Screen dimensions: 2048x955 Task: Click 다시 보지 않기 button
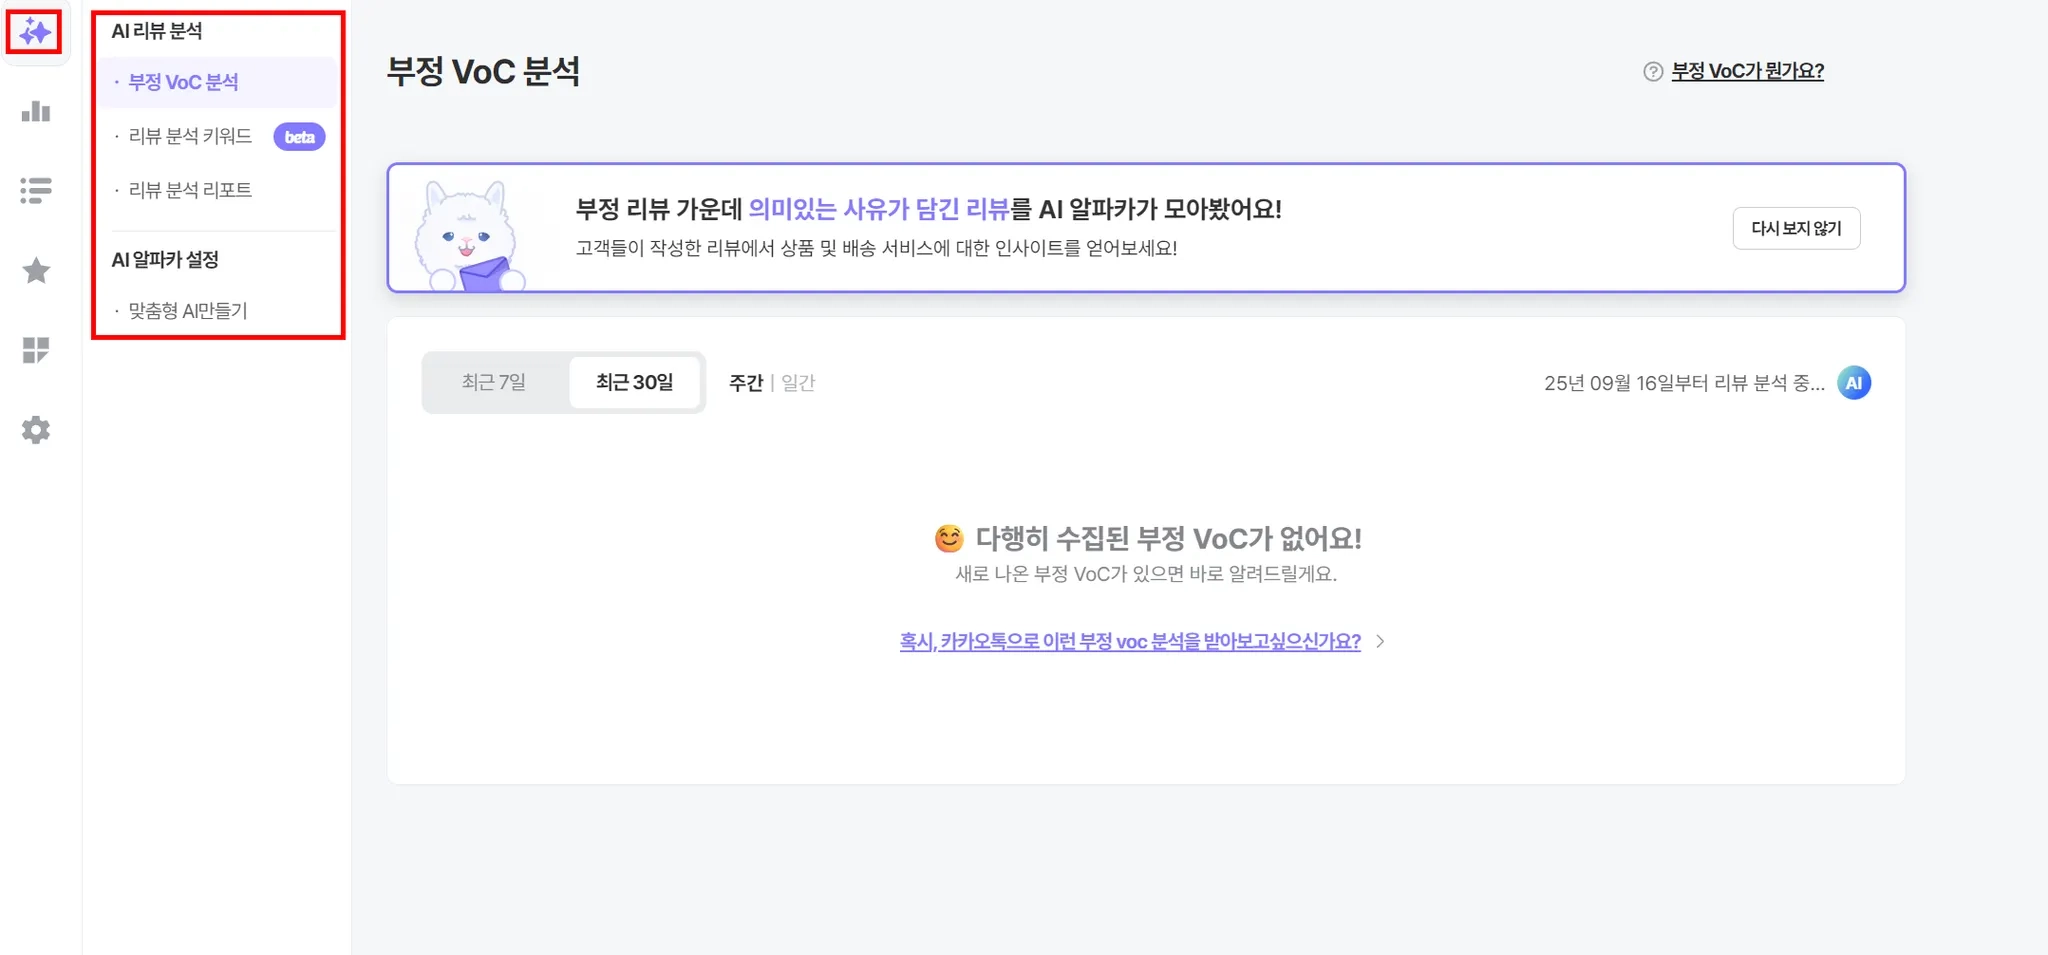click(1796, 228)
